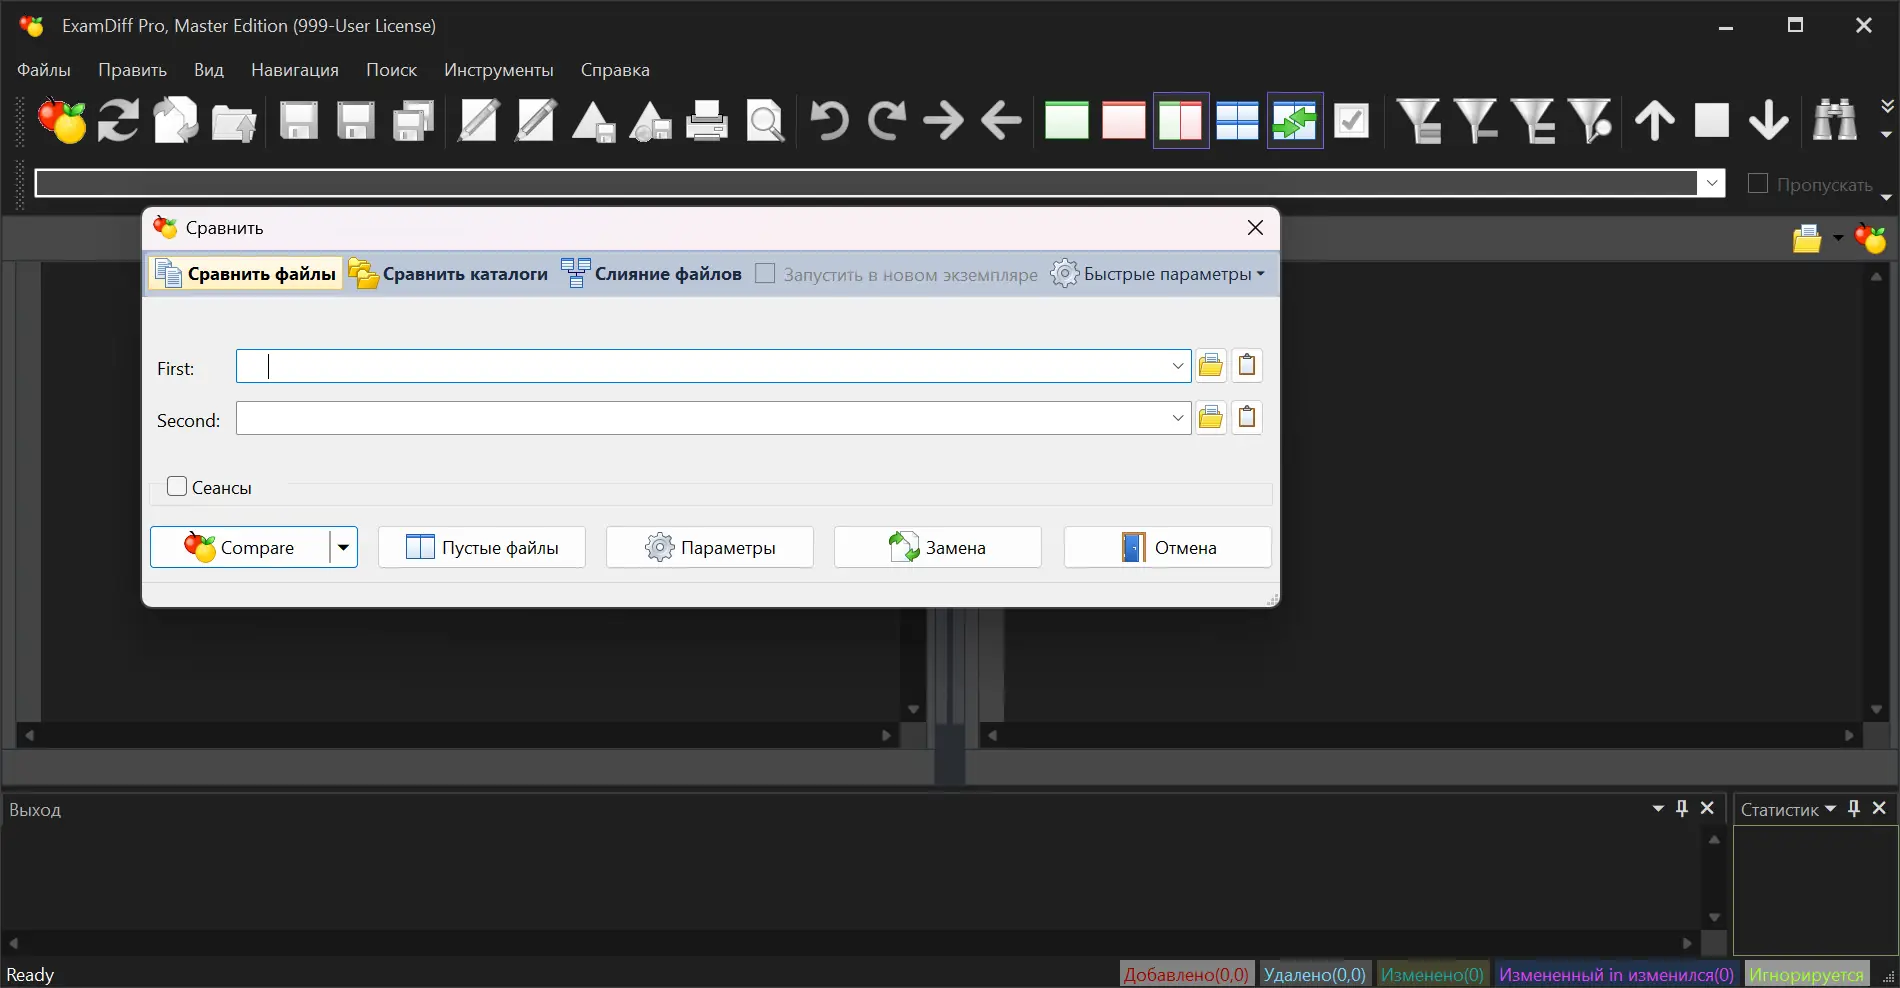Close the Сравнить dialog
The width and height of the screenshot is (1900, 988).
click(1255, 228)
